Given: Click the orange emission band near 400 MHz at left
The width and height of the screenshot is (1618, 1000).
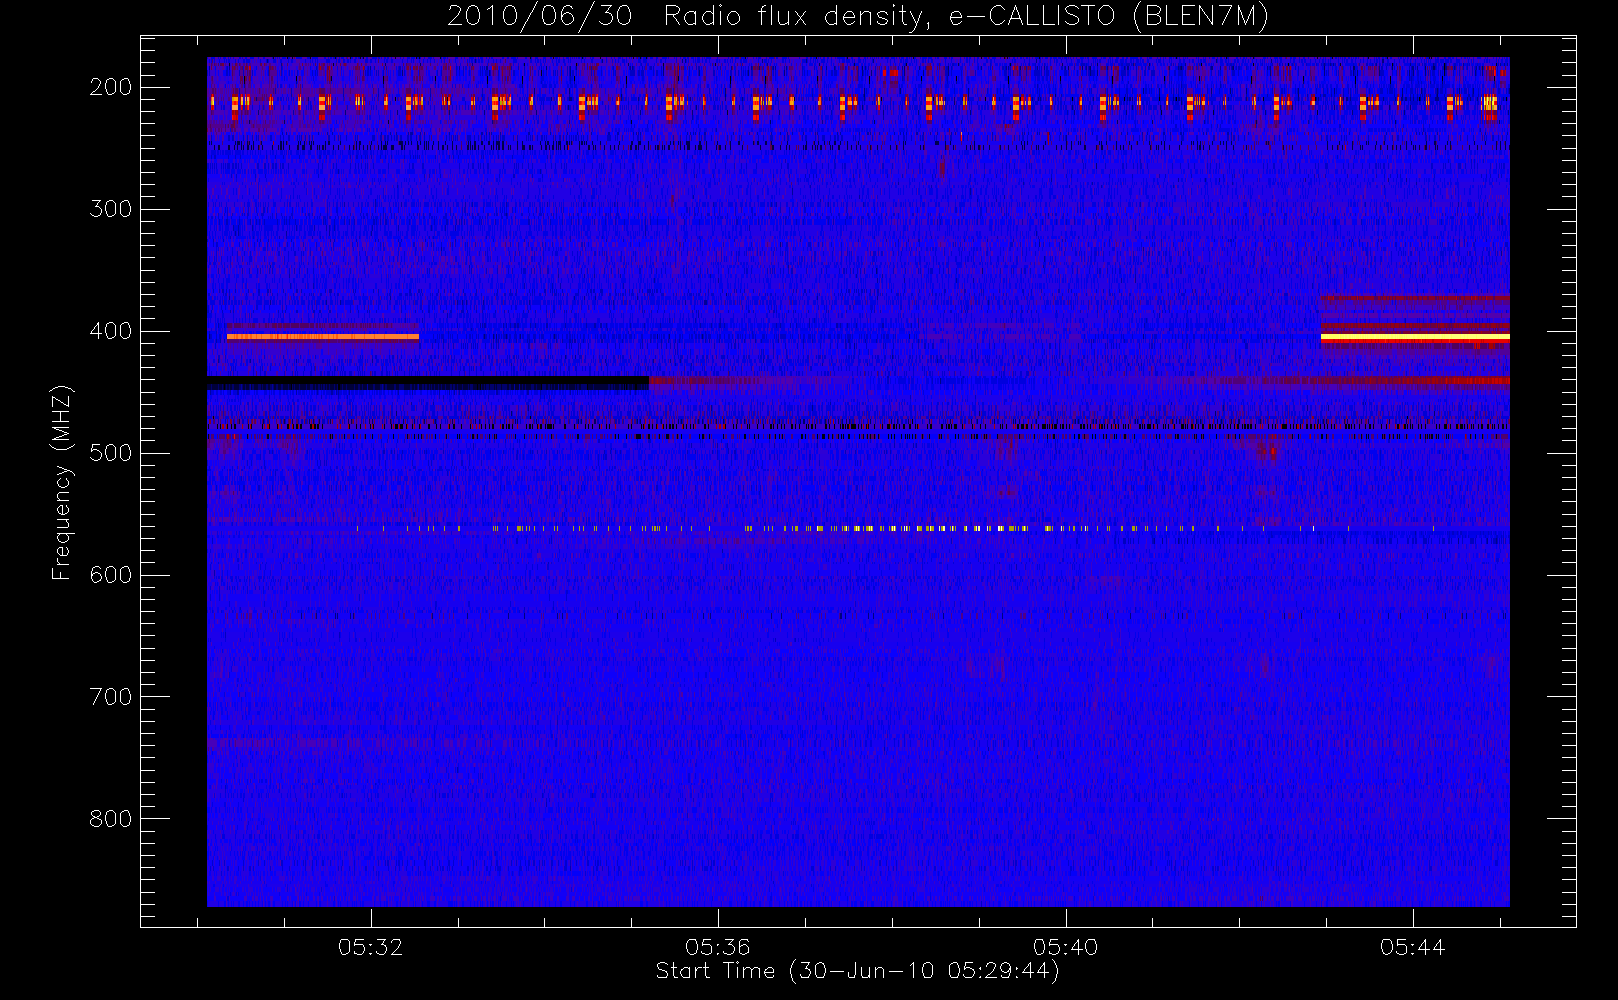Looking at the screenshot, I should (x=323, y=337).
